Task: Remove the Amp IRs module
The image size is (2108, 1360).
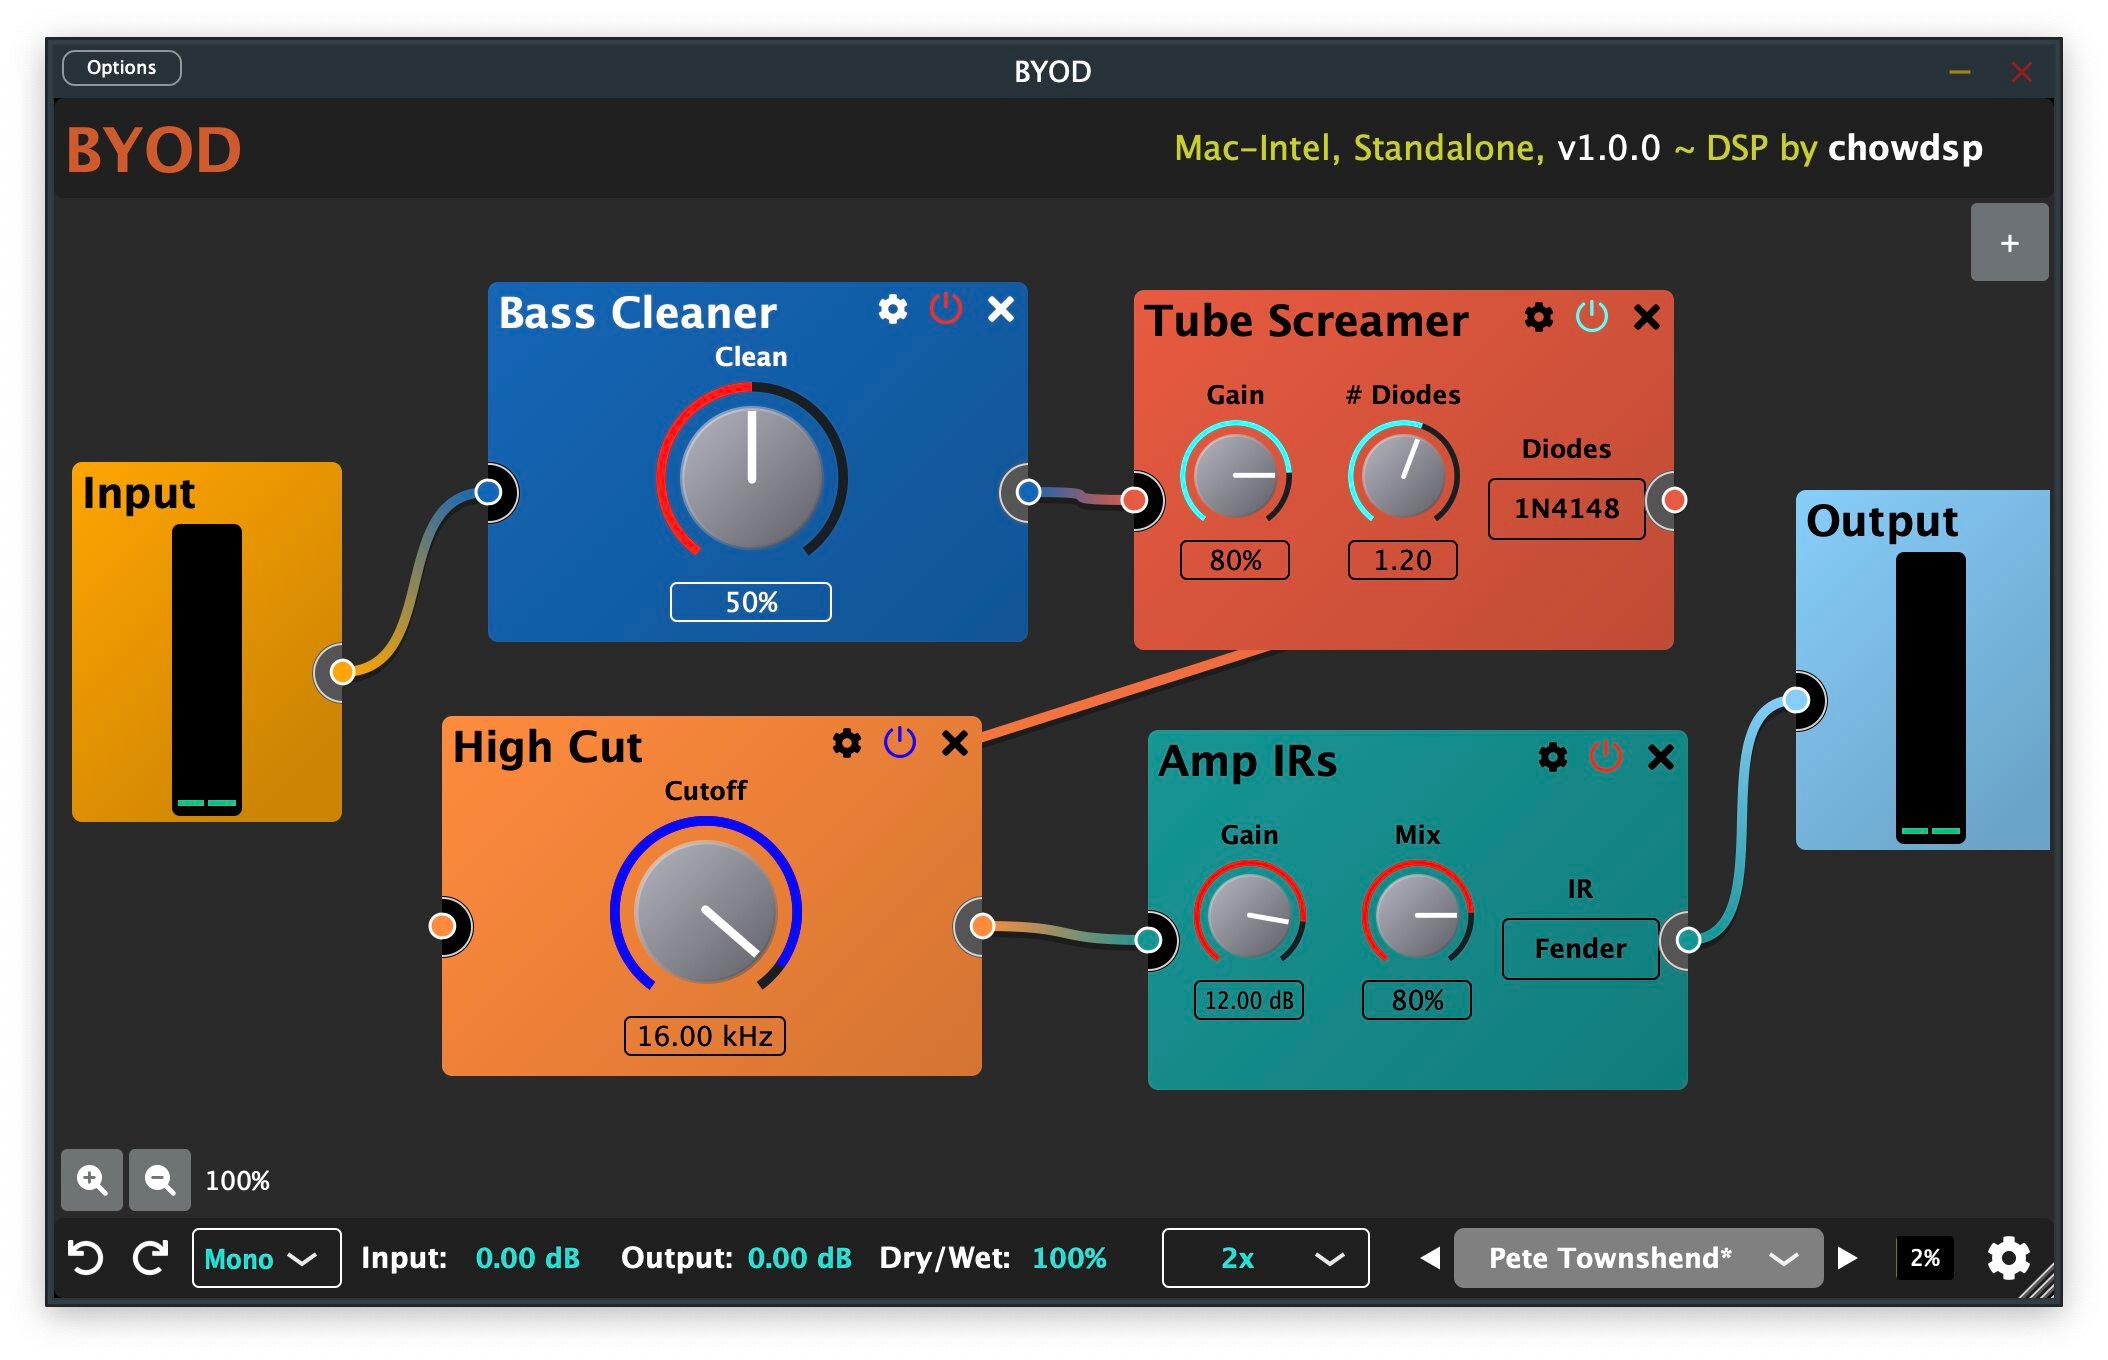Action: point(1661,757)
